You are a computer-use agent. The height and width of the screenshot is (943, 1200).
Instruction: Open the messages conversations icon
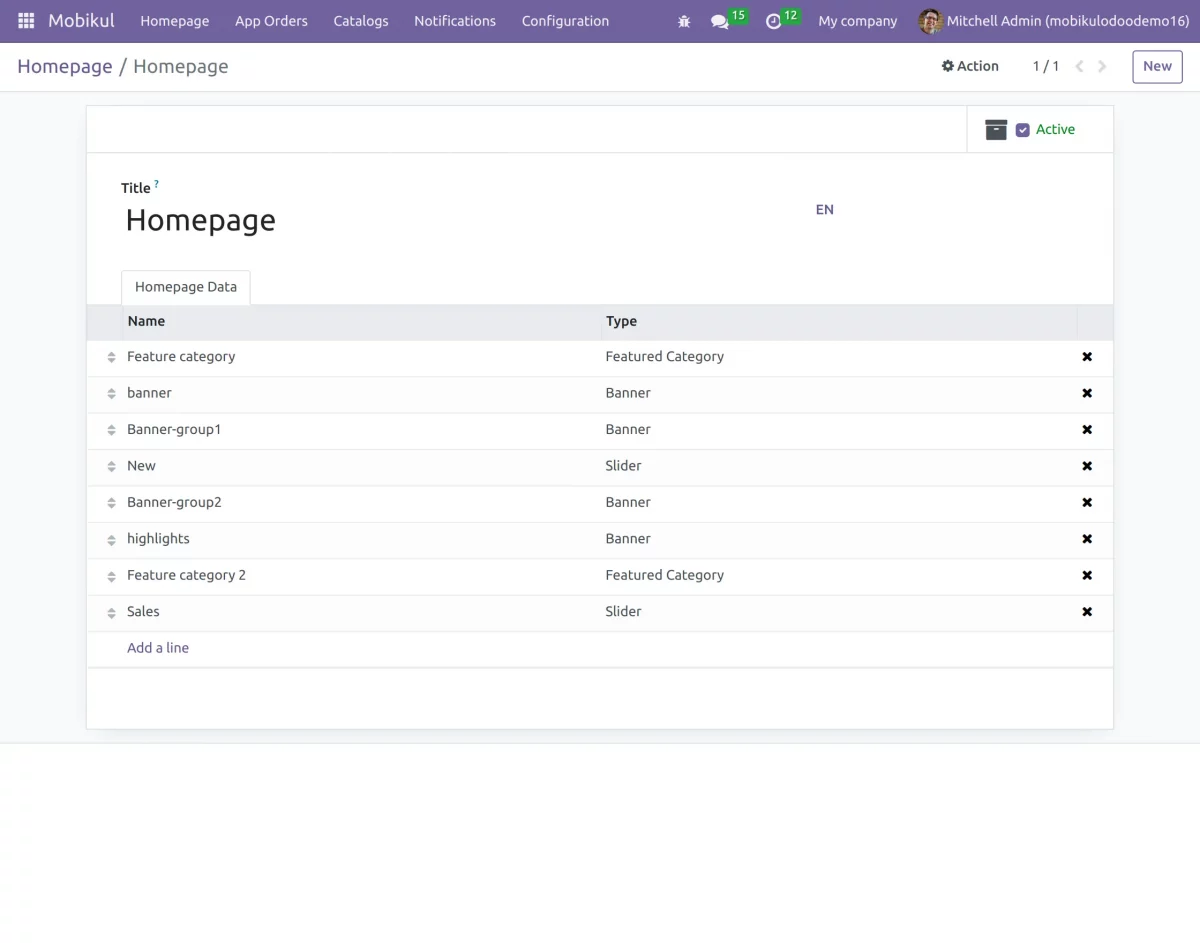point(722,21)
